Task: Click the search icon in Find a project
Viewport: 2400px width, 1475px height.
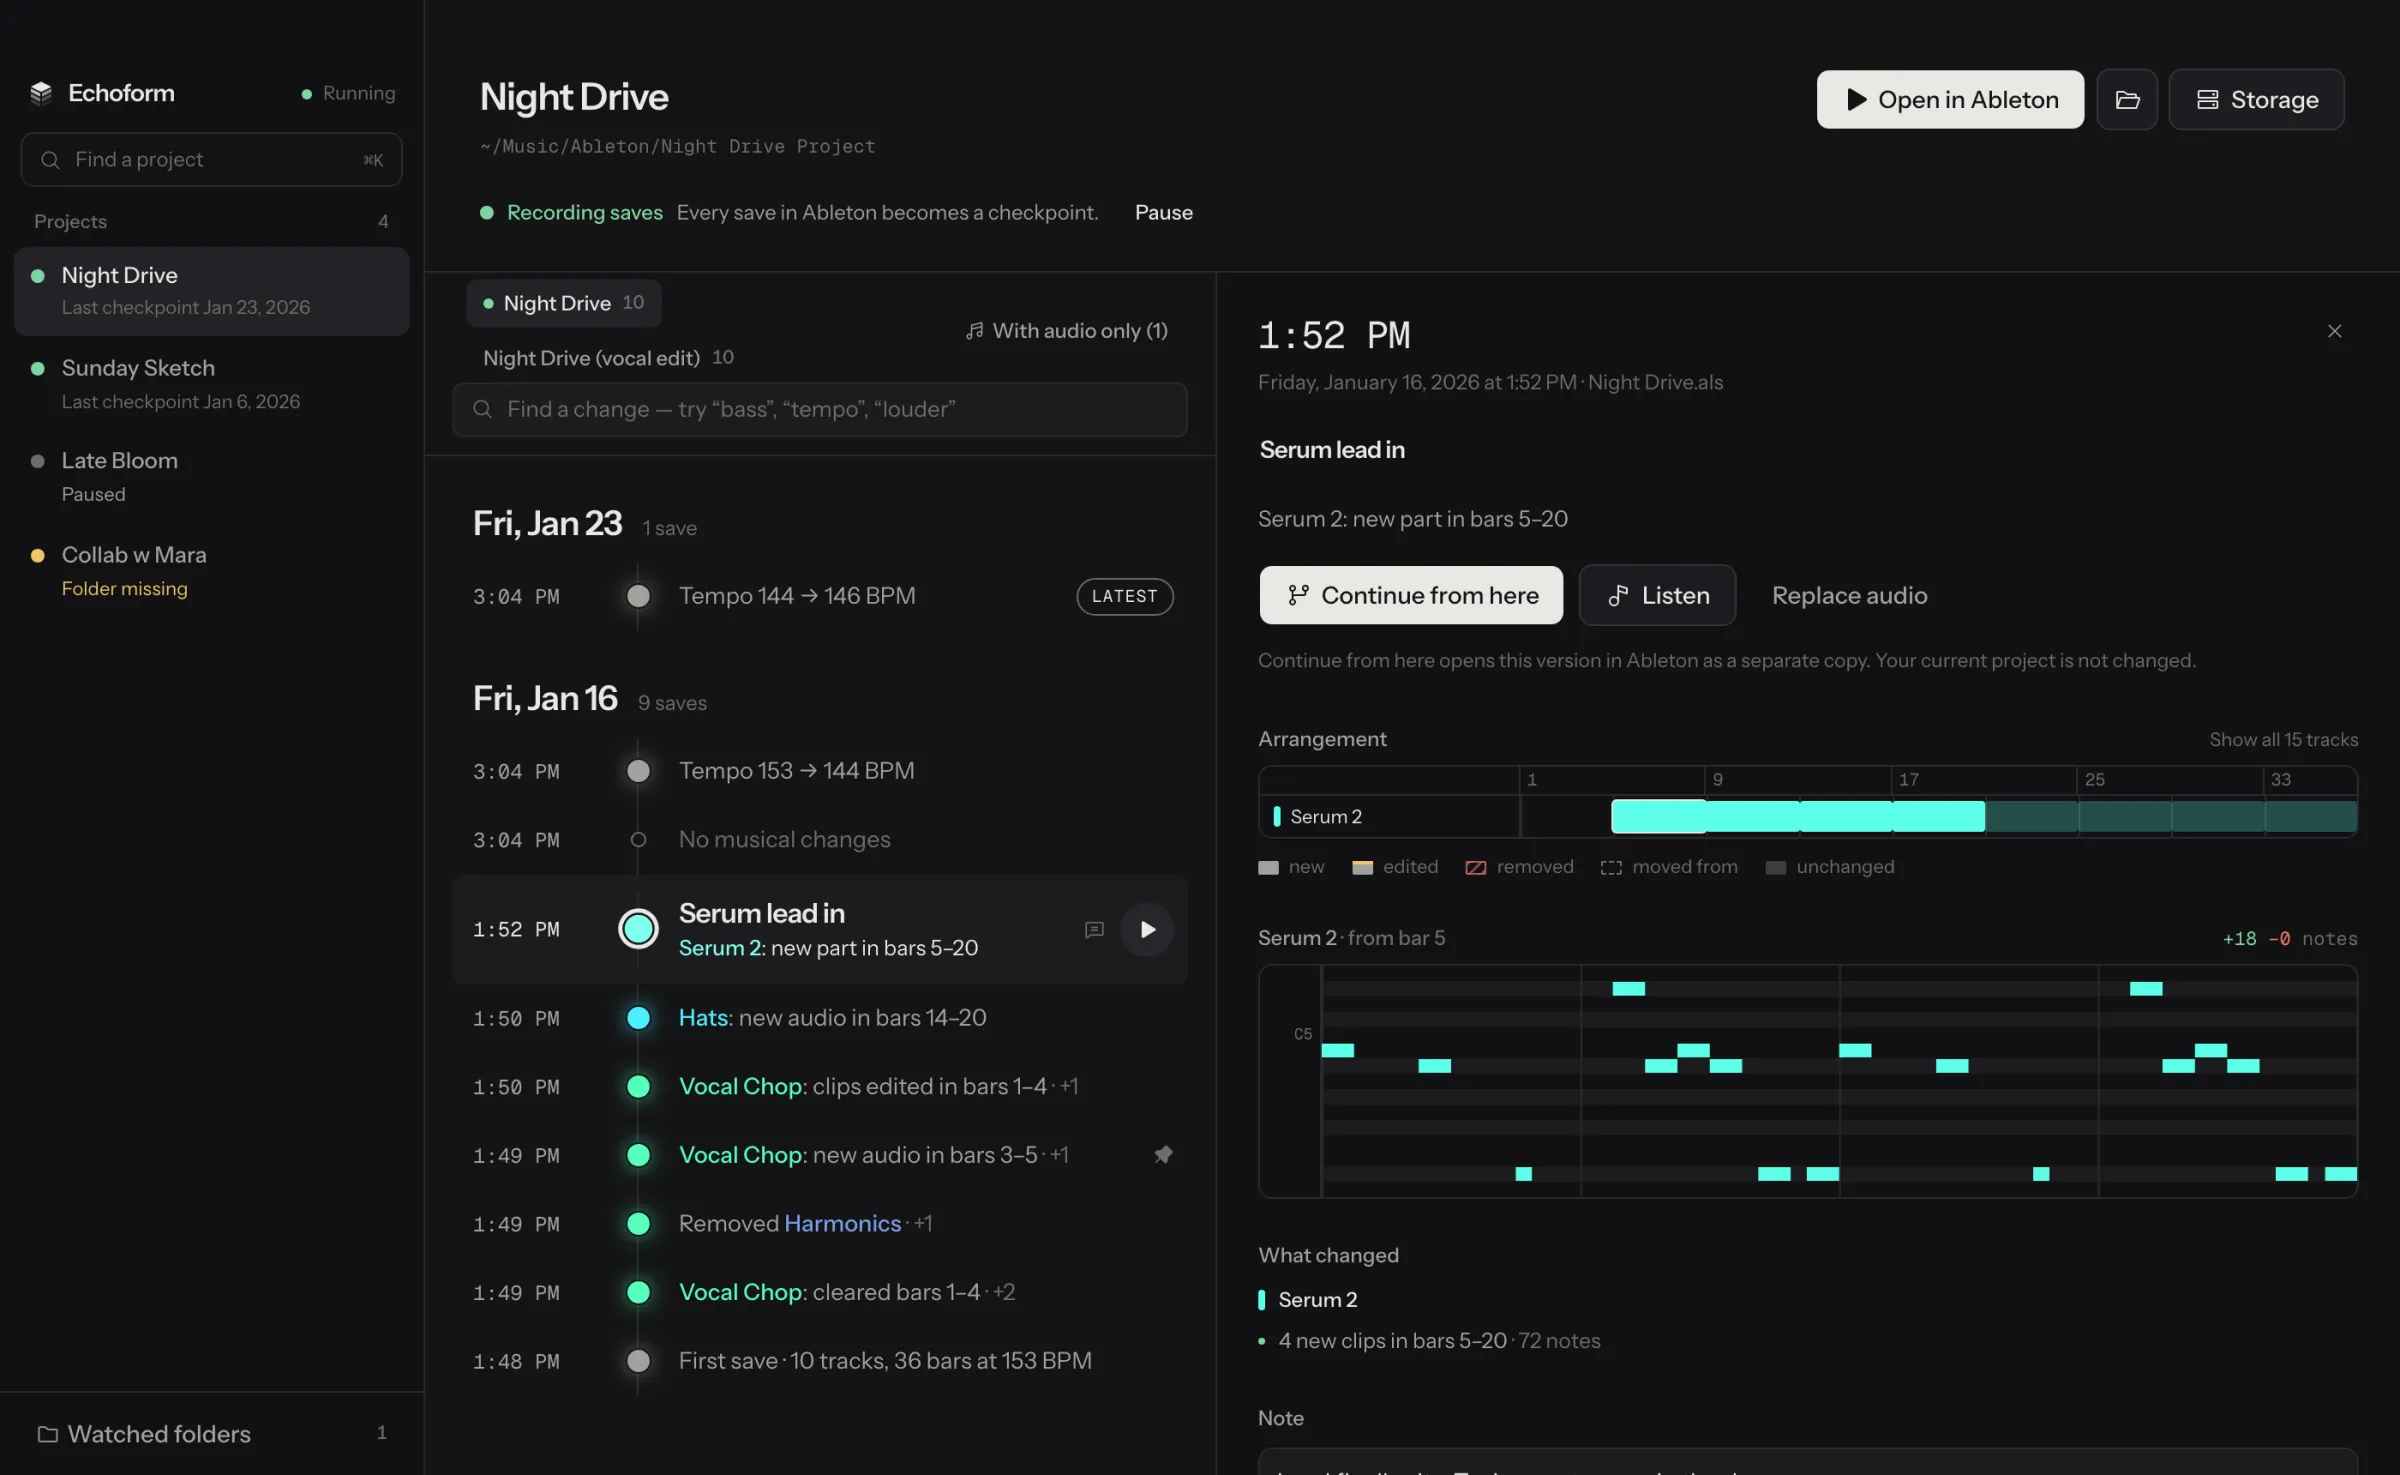Action: tap(50, 159)
